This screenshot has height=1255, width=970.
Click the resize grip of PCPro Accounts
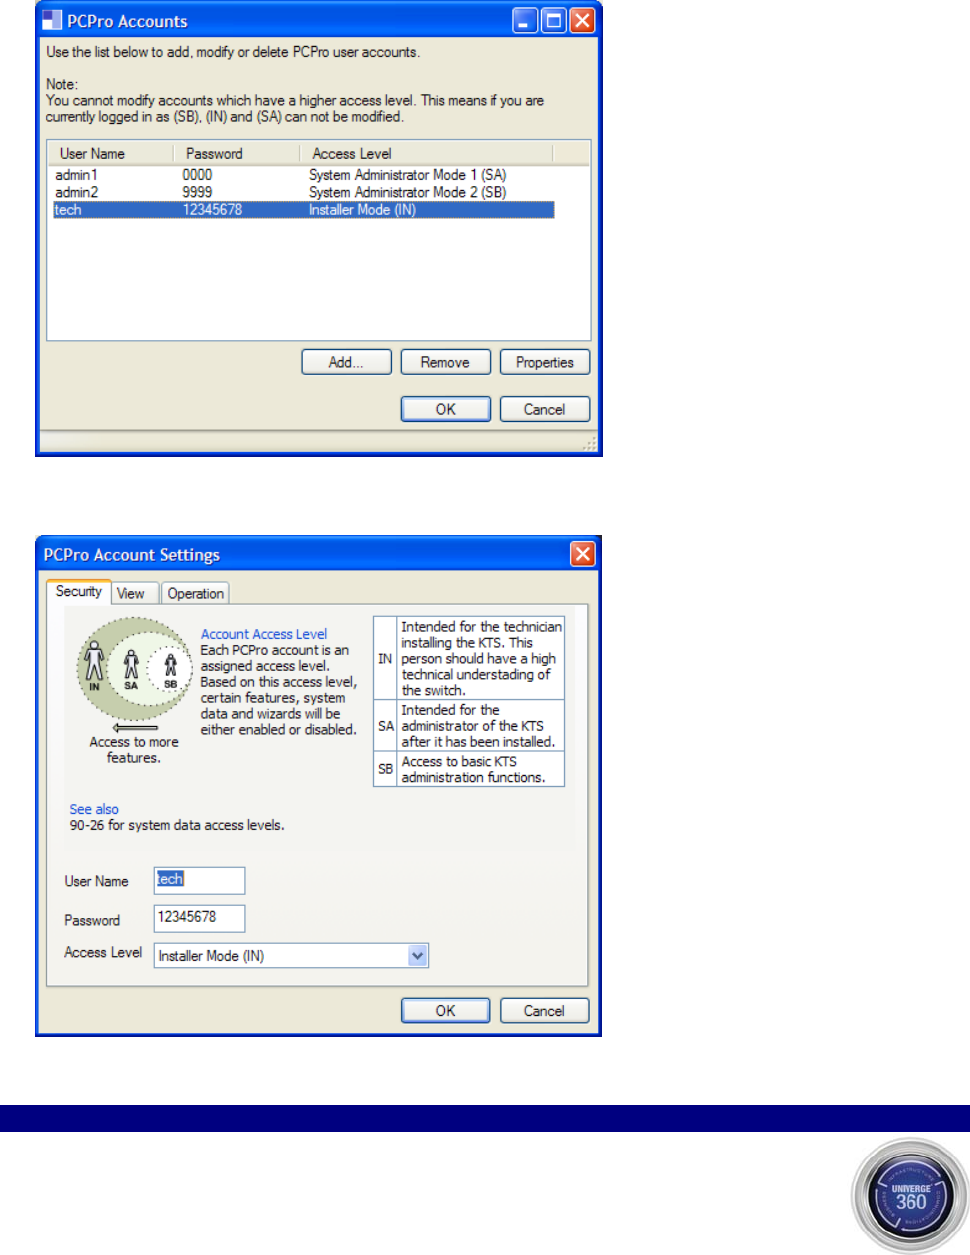pos(590,443)
